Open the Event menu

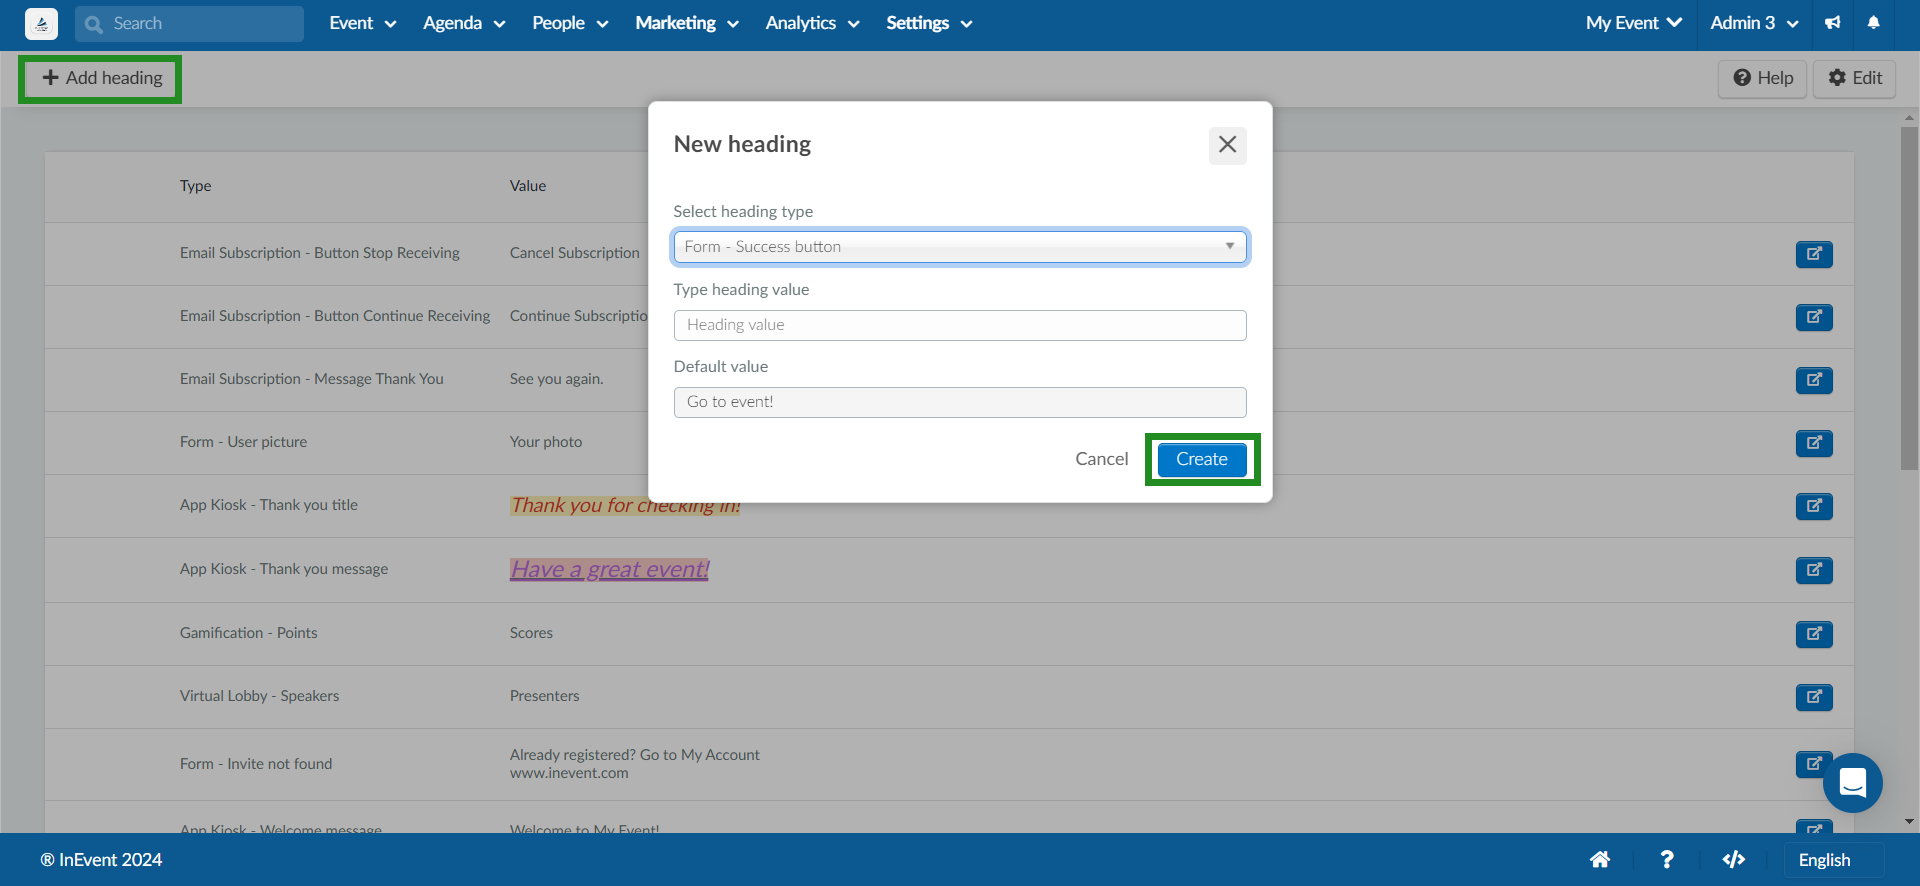click(362, 23)
